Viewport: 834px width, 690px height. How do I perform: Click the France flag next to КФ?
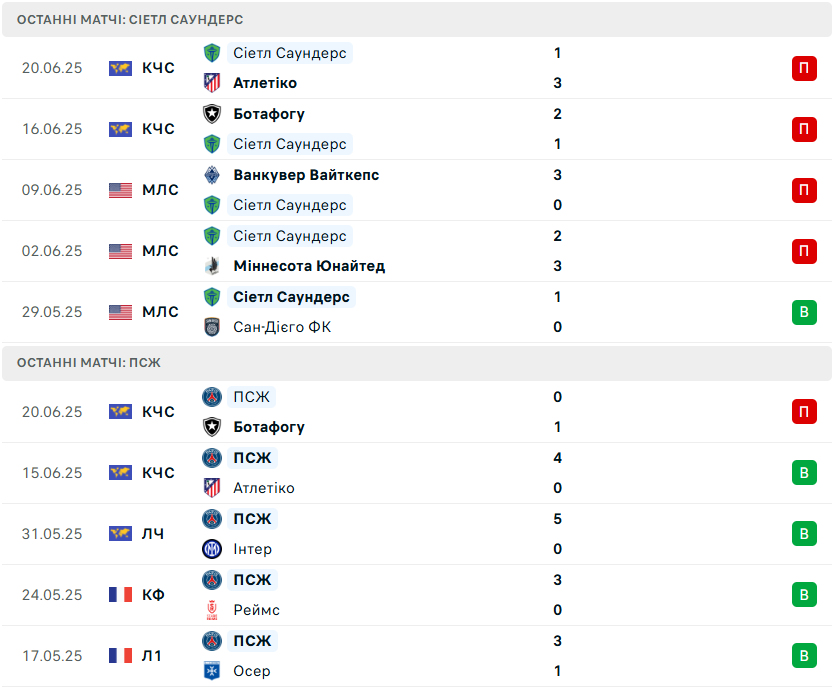pyautogui.click(x=120, y=595)
